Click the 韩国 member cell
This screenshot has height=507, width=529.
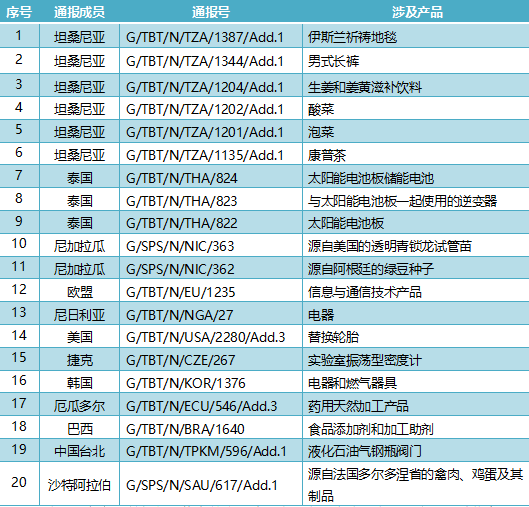80,383
